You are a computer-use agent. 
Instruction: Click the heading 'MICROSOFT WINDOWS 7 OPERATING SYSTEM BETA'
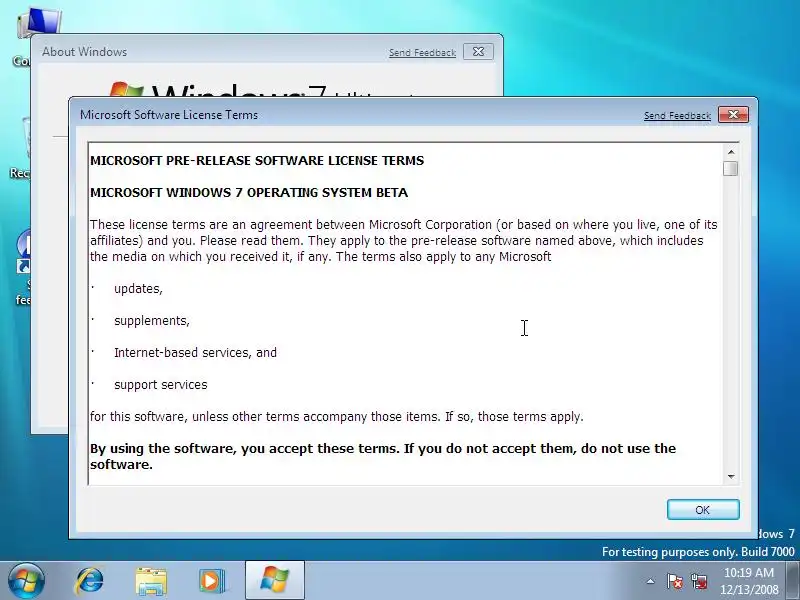249,193
